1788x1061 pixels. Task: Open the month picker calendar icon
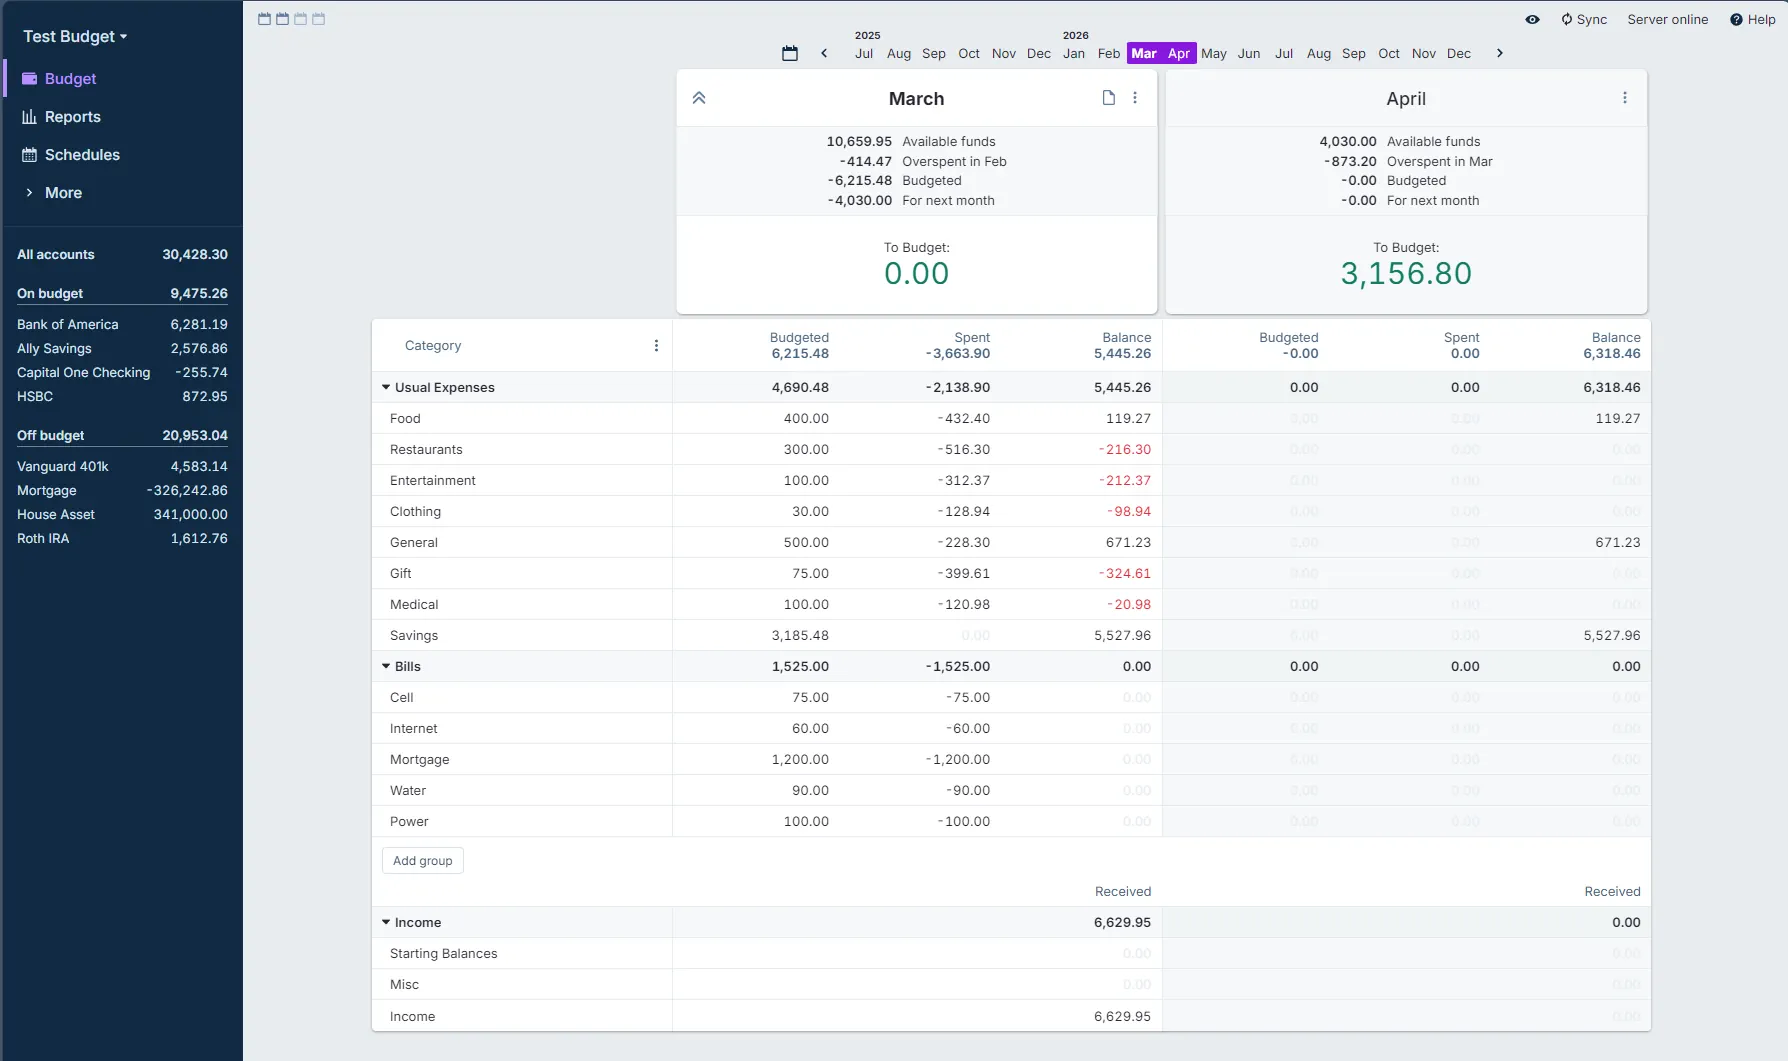pos(790,53)
